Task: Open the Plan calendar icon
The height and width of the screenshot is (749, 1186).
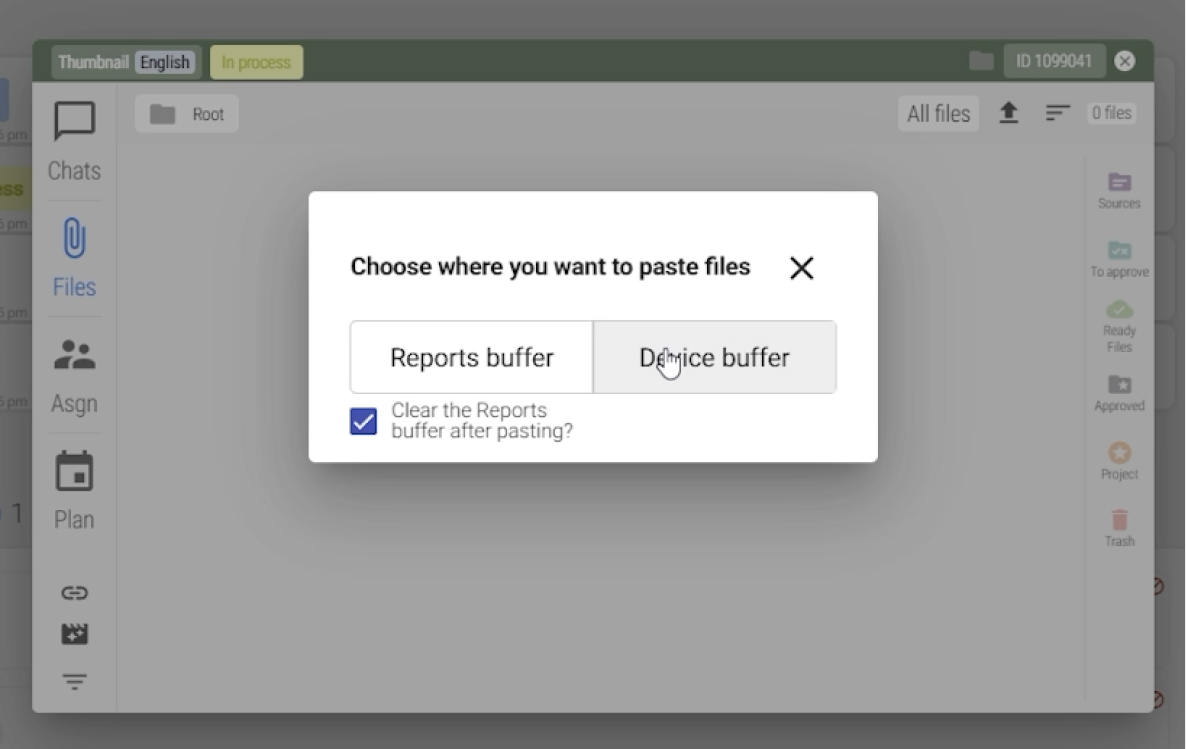Action: click(x=74, y=472)
